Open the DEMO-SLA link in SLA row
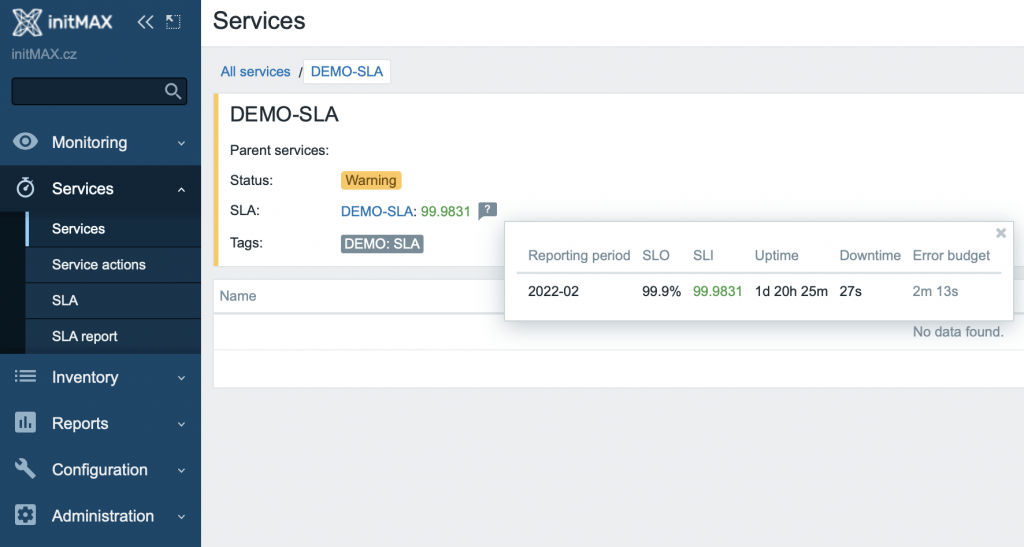Viewport: 1024px width, 547px height. (377, 211)
